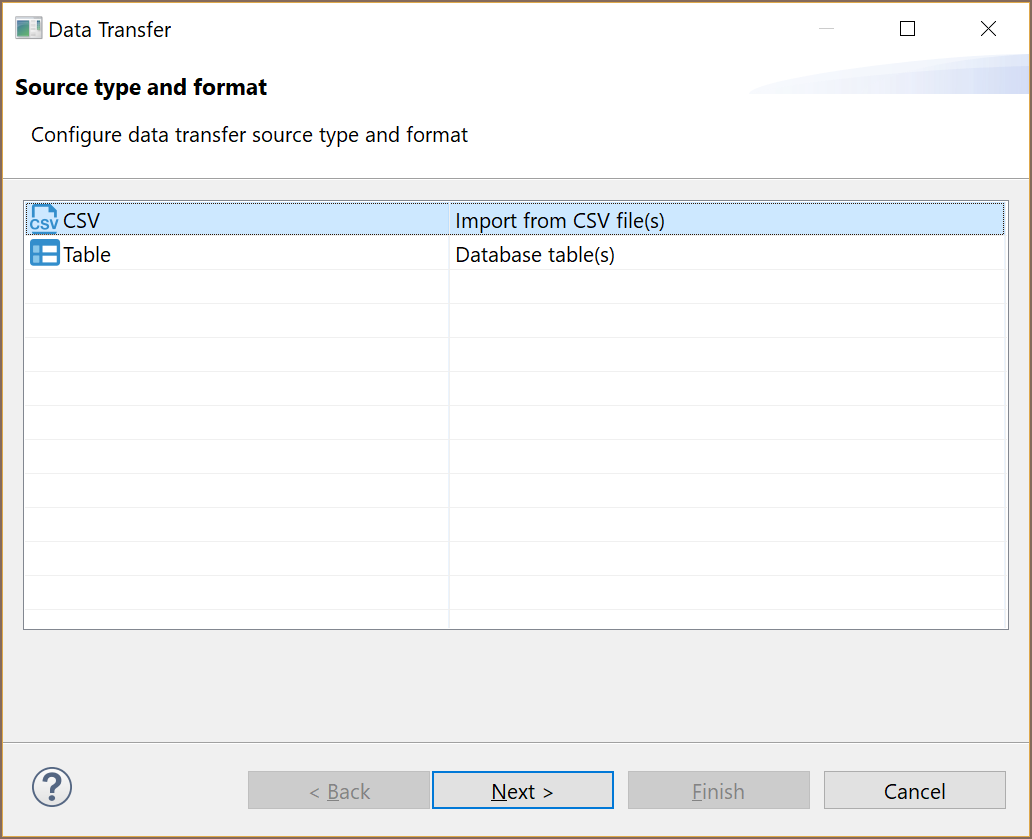Click the "Source type and format" heading
Image resolution: width=1032 pixels, height=839 pixels.
(x=141, y=88)
